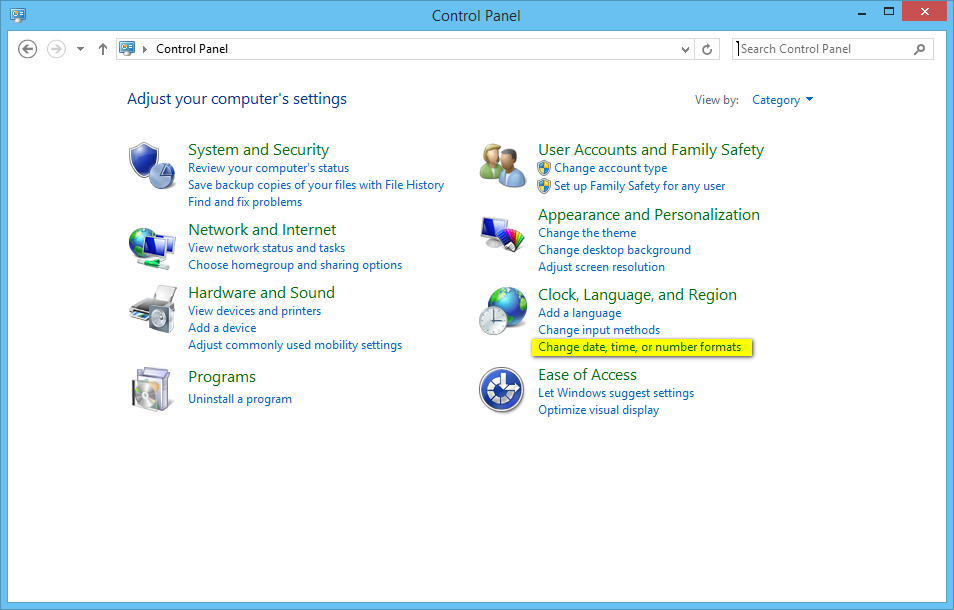This screenshot has width=954, height=610.
Task: Open Uninstall a program link
Action: click(240, 399)
